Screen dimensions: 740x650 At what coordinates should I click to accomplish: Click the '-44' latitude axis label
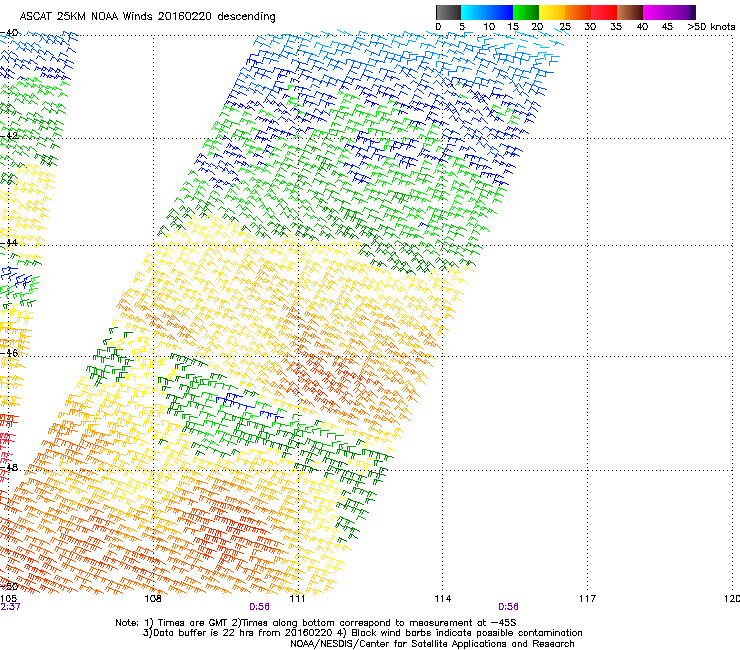9,243
